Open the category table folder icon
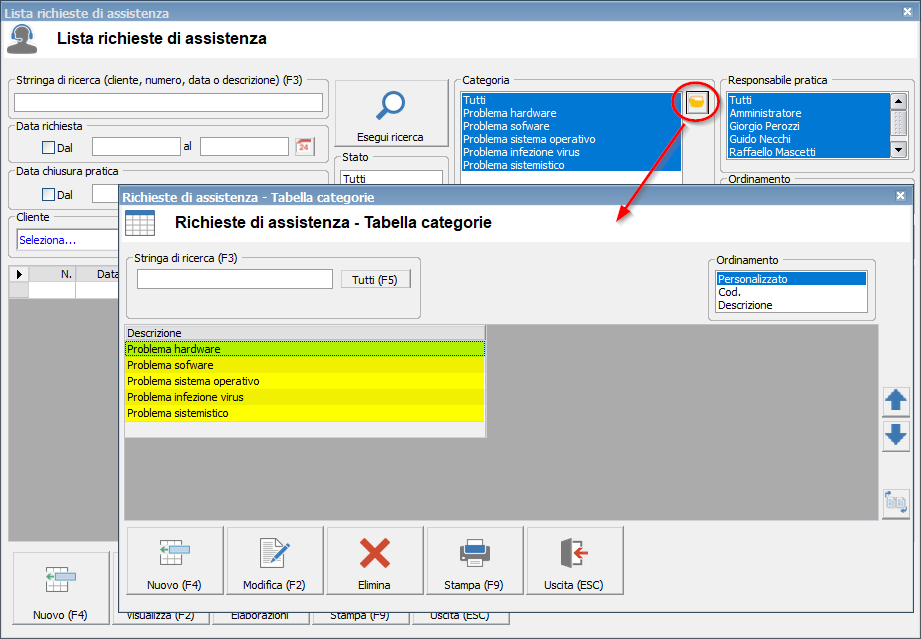This screenshot has width=921, height=639. coord(697,102)
